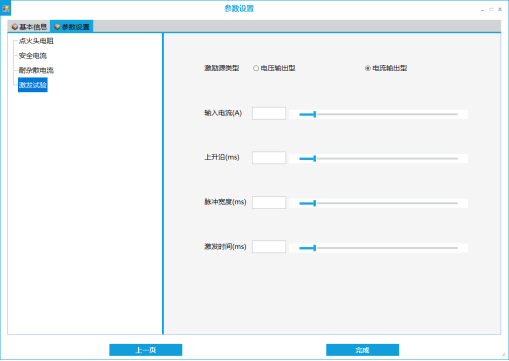Image resolution: width=509 pixels, height=361 pixels.
Task: Select 耐杂散电流 tree item
Action: coord(36,70)
